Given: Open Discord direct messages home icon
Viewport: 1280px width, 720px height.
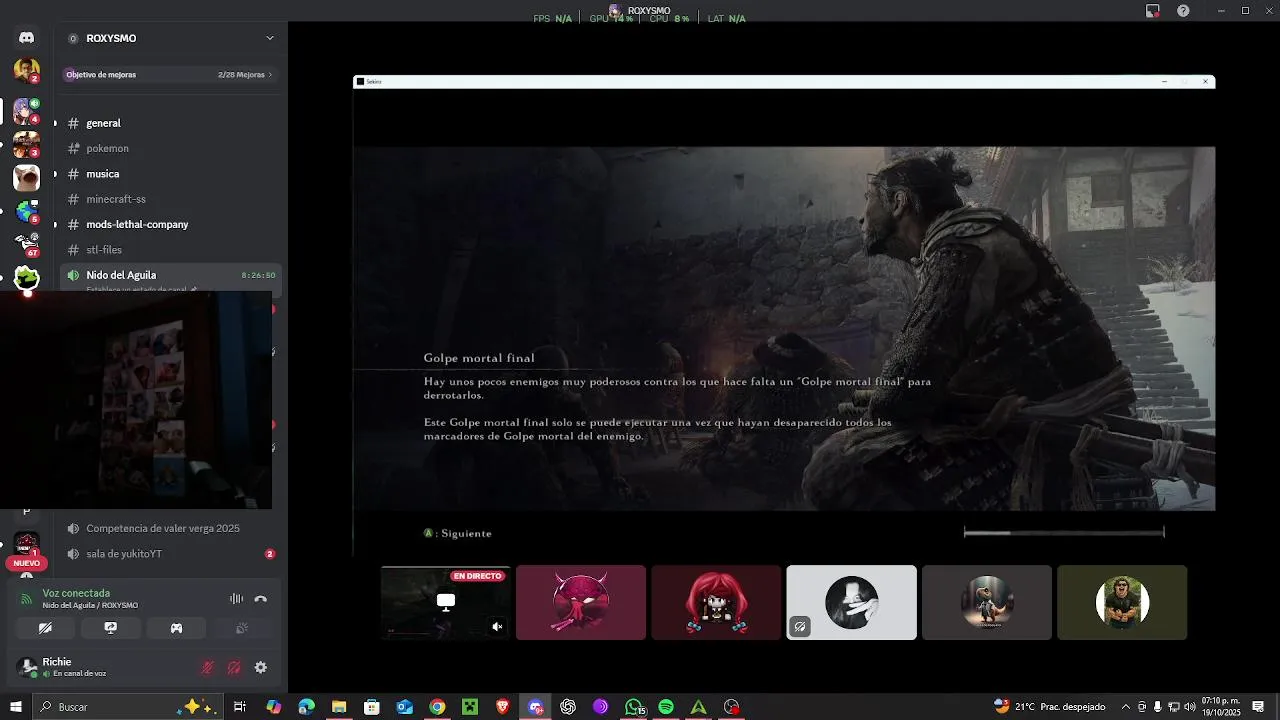Looking at the screenshot, I should (x=27, y=38).
